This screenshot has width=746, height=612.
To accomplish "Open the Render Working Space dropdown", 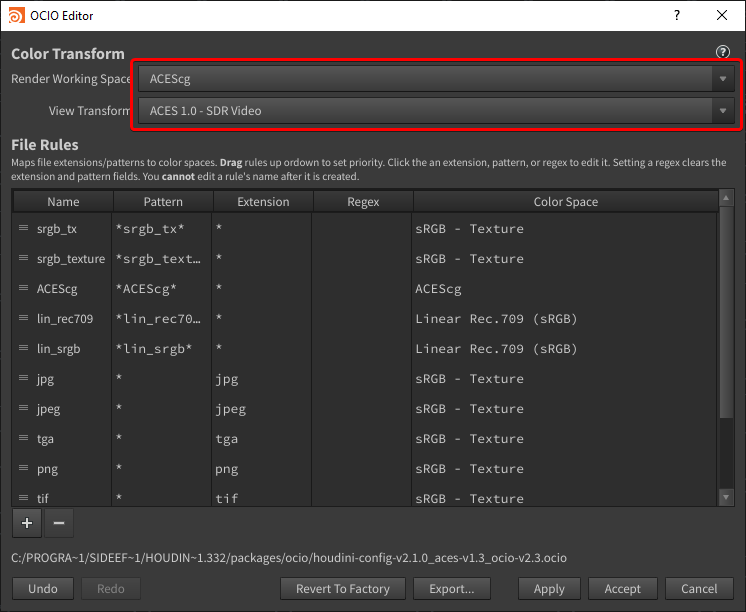I will coord(436,79).
